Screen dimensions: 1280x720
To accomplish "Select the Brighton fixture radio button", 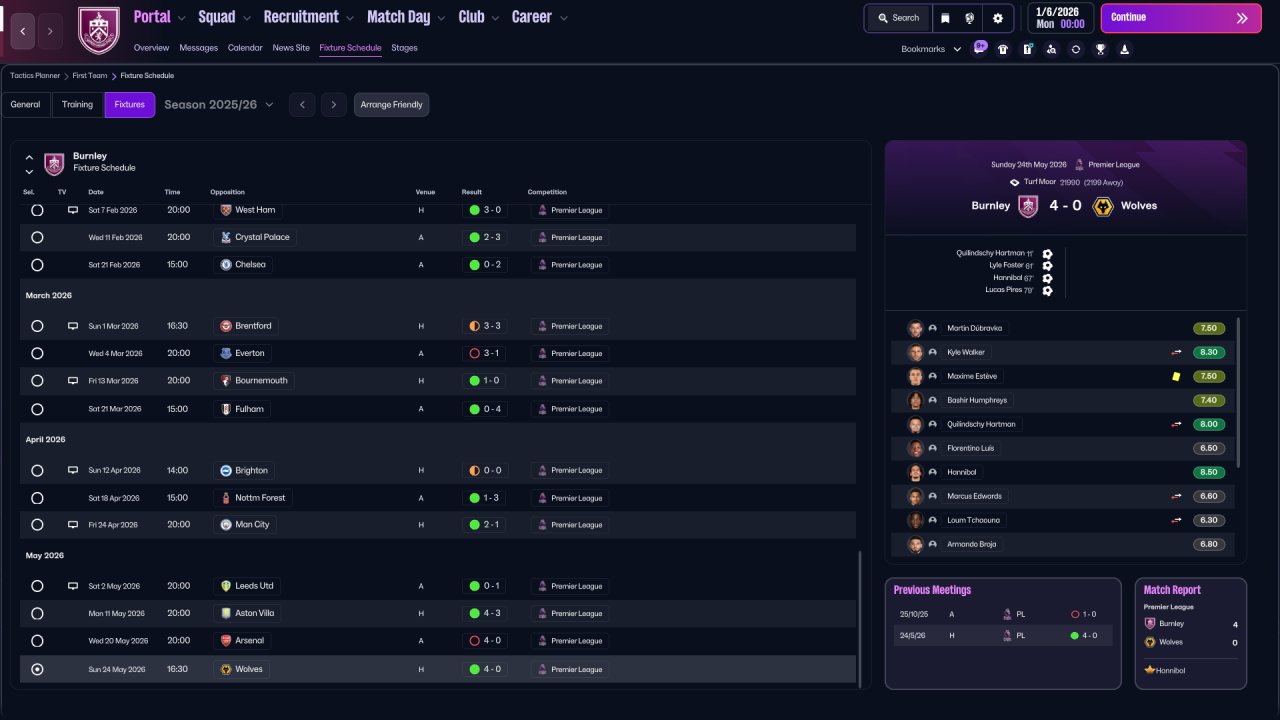I will (37, 470).
